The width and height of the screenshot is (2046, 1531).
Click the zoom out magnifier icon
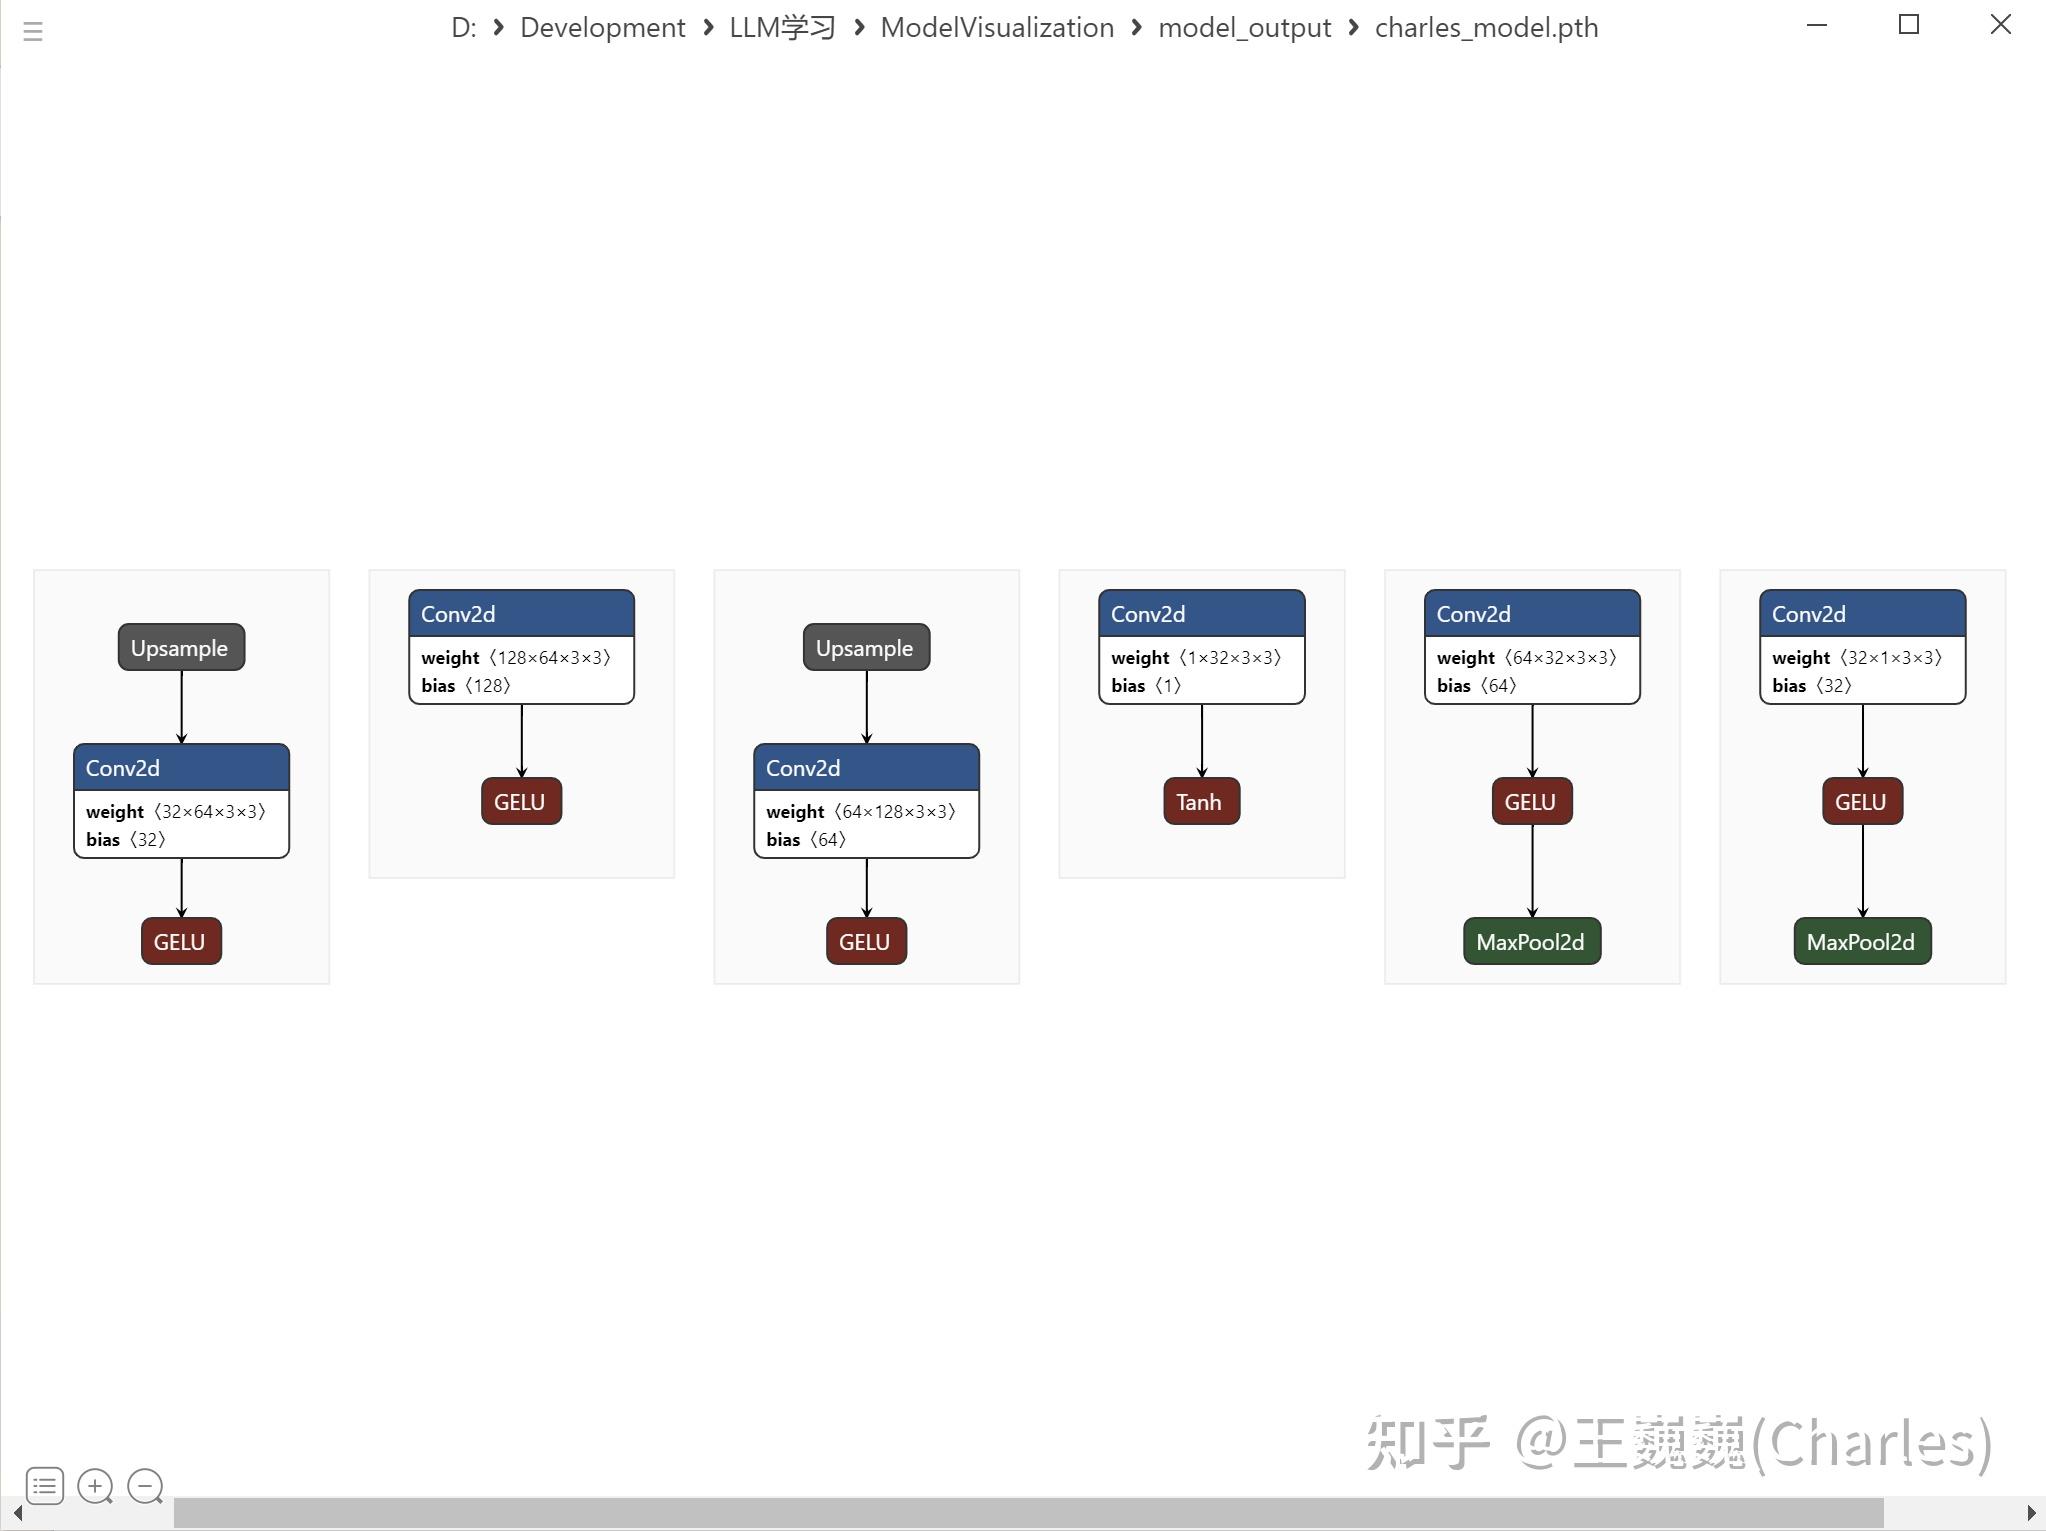coord(146,1486)
